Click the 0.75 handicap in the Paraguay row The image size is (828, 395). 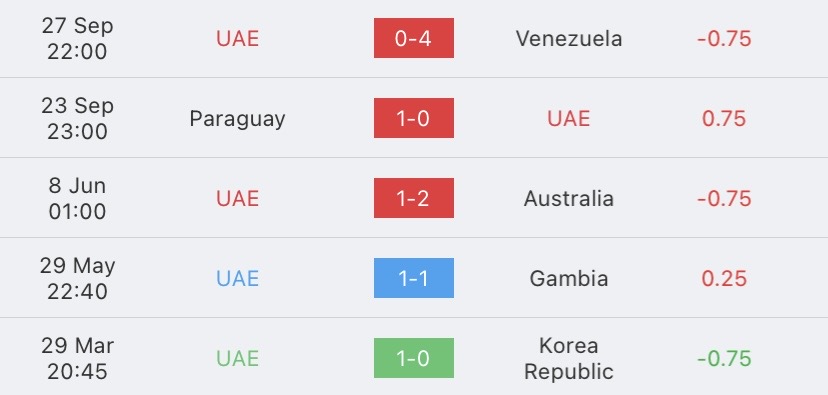click(x=724, y=118)
